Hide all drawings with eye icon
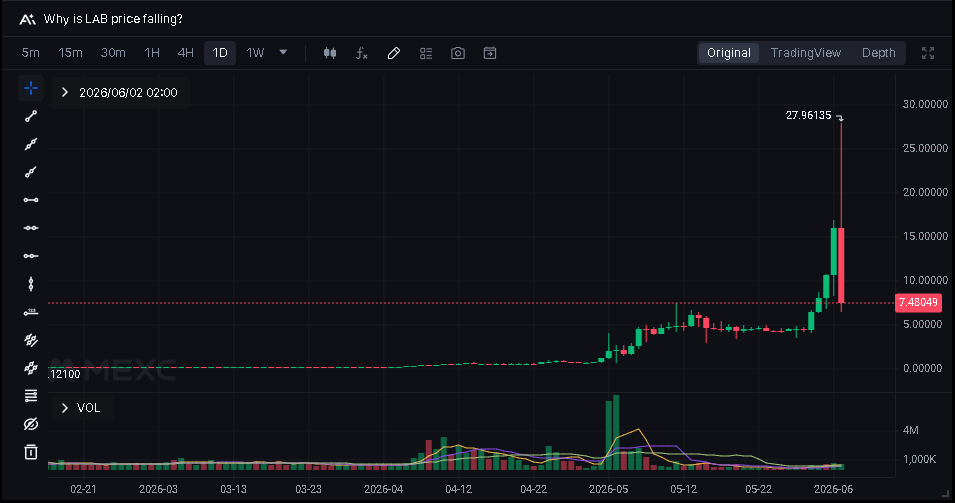This screenshot has height=503, width=955. click(30, 424)
